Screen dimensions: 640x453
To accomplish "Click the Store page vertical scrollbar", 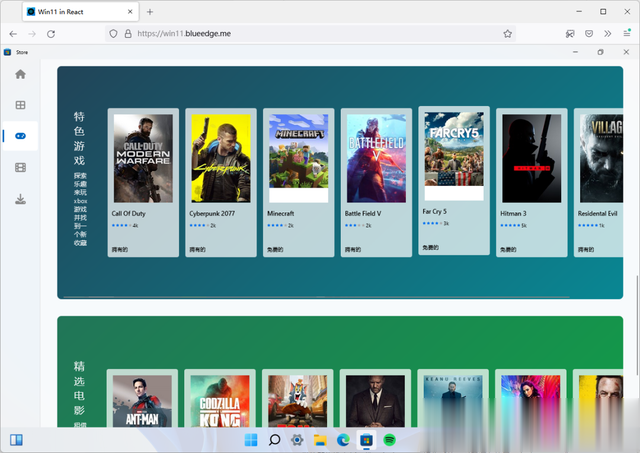I will point(636,325).
